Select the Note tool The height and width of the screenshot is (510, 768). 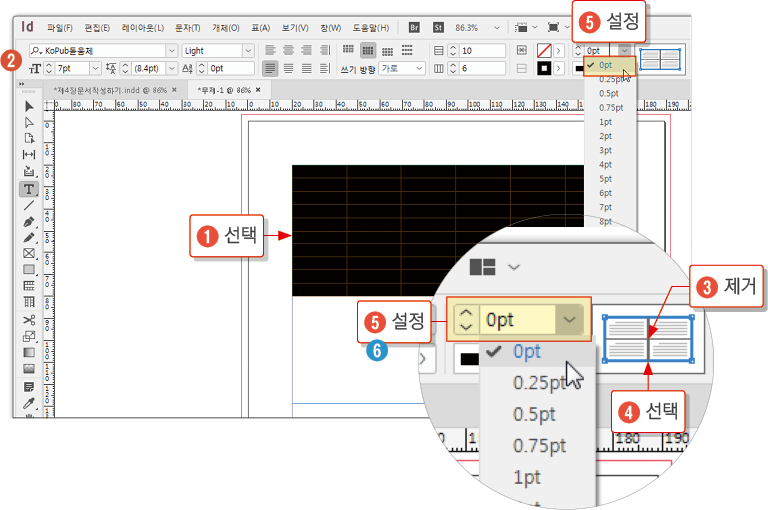29,387
